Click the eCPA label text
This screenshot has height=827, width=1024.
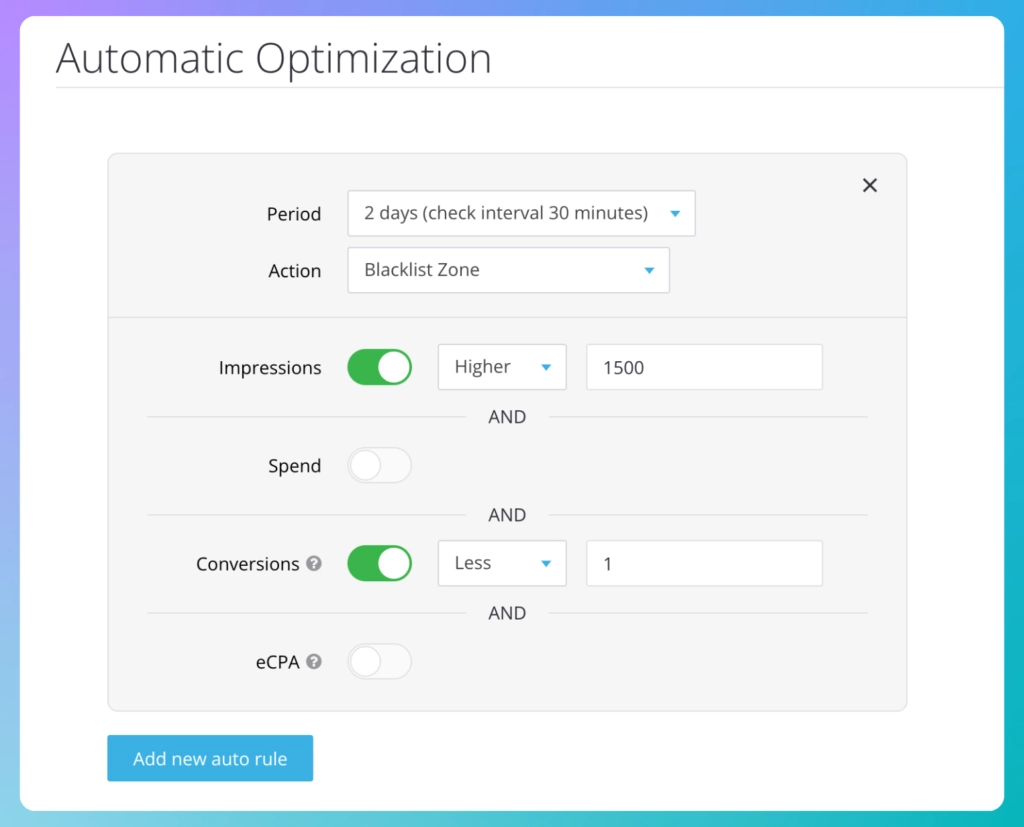pos(278,662)
